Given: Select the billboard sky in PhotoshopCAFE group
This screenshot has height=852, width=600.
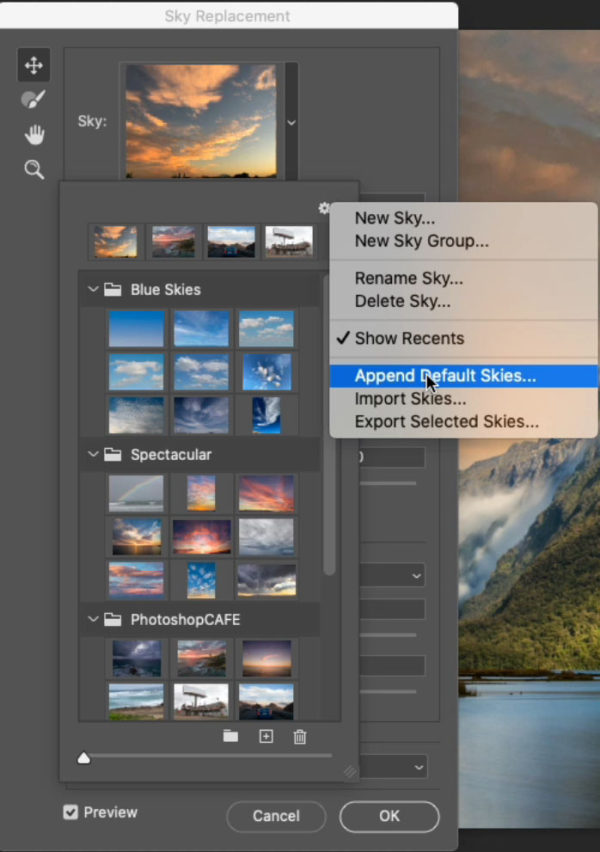Looking at the screenshot, I should tap(201, 701).
